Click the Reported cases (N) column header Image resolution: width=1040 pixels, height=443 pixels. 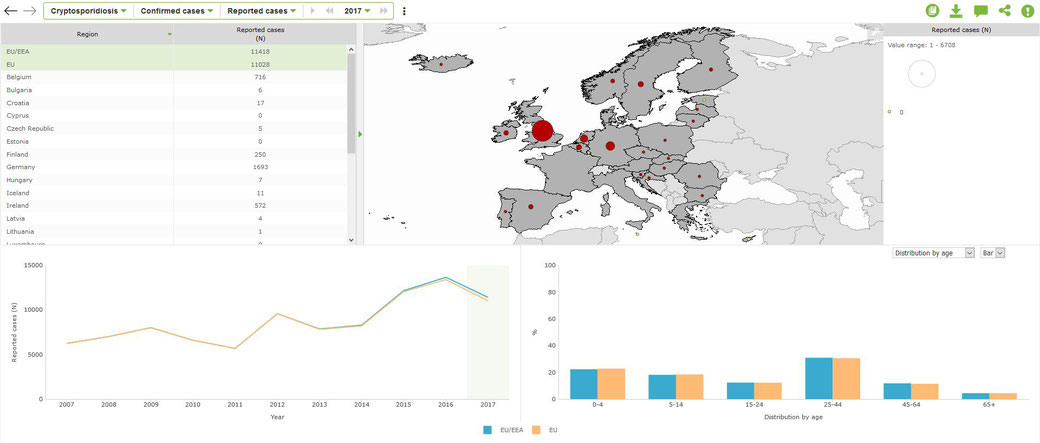[261, 34]
